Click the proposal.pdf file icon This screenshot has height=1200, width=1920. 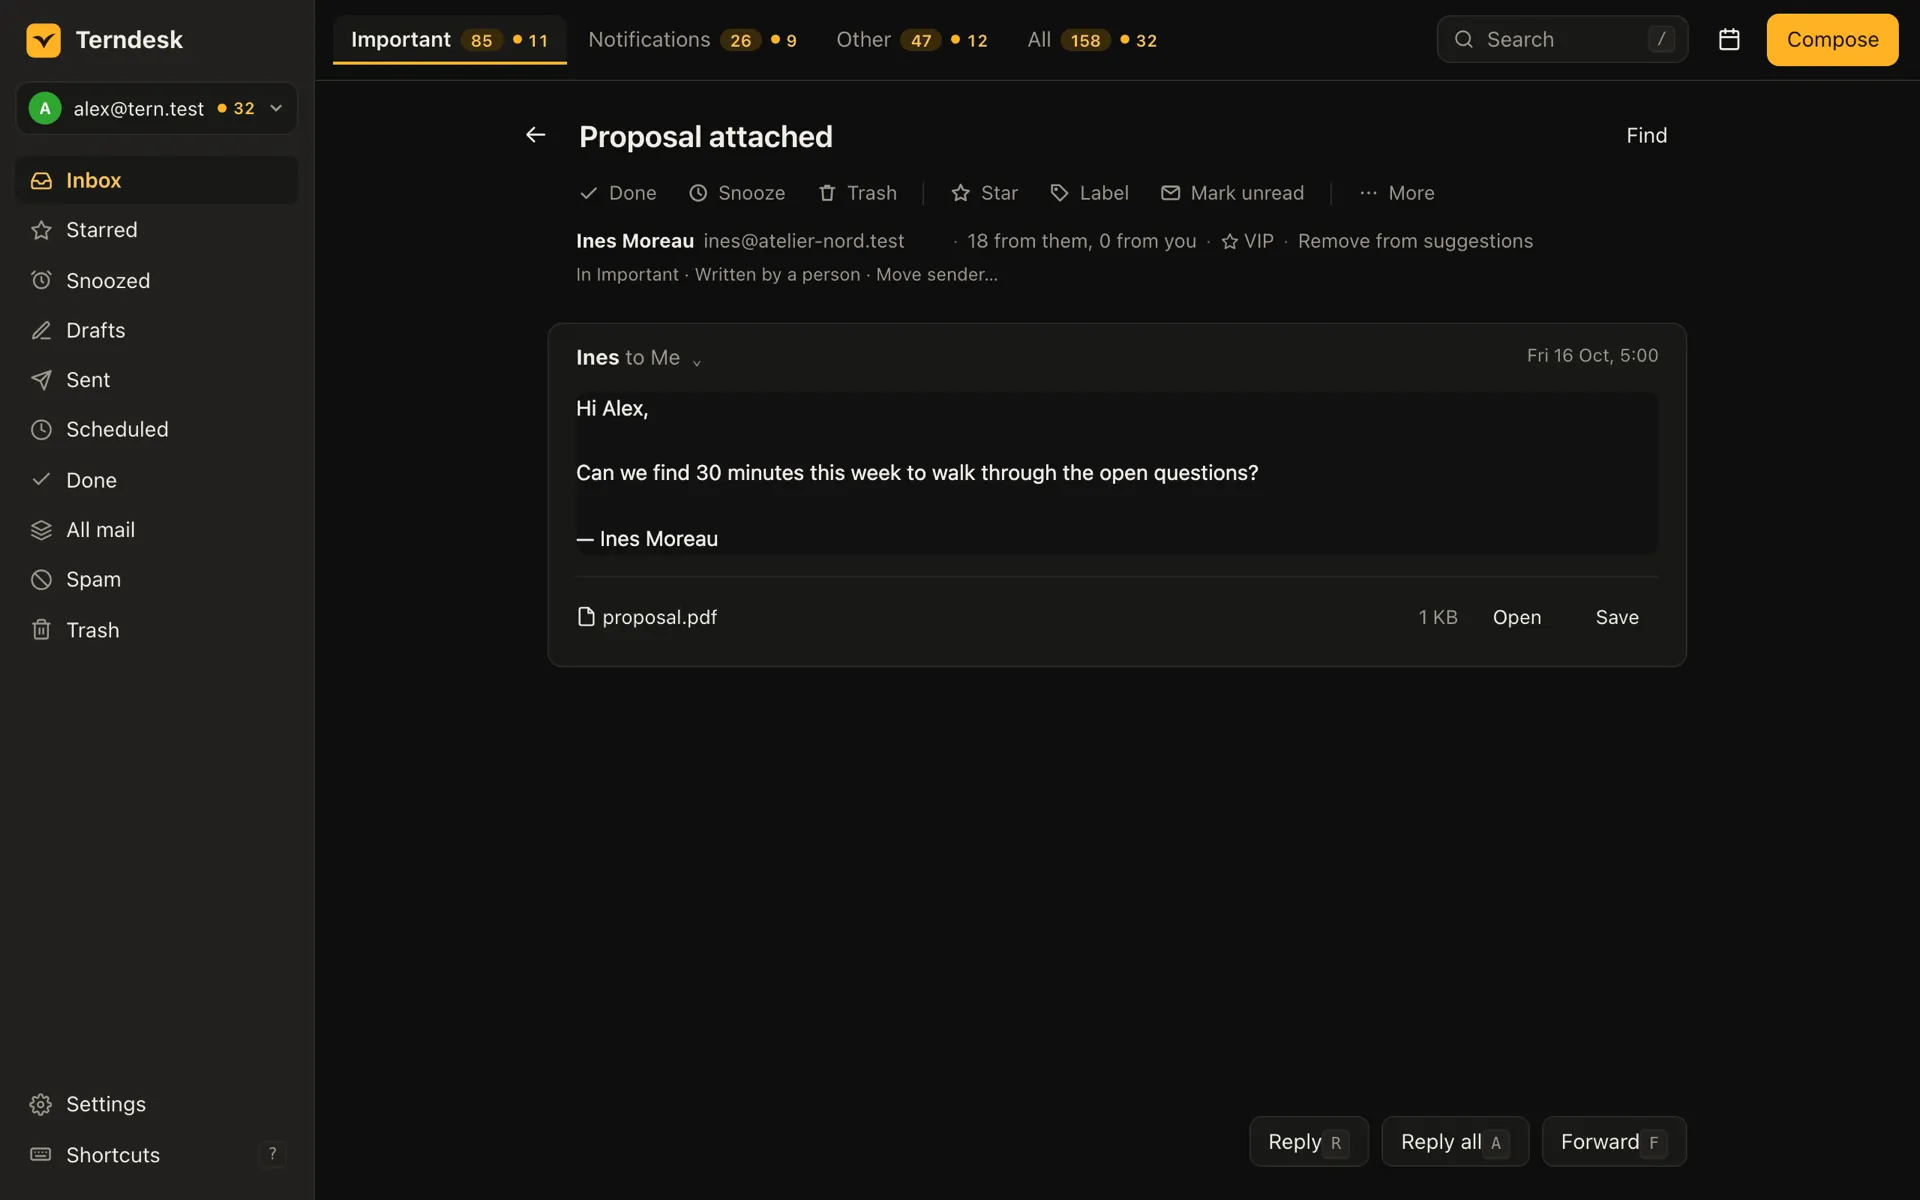pyautogui.click(x=586, y=617)
